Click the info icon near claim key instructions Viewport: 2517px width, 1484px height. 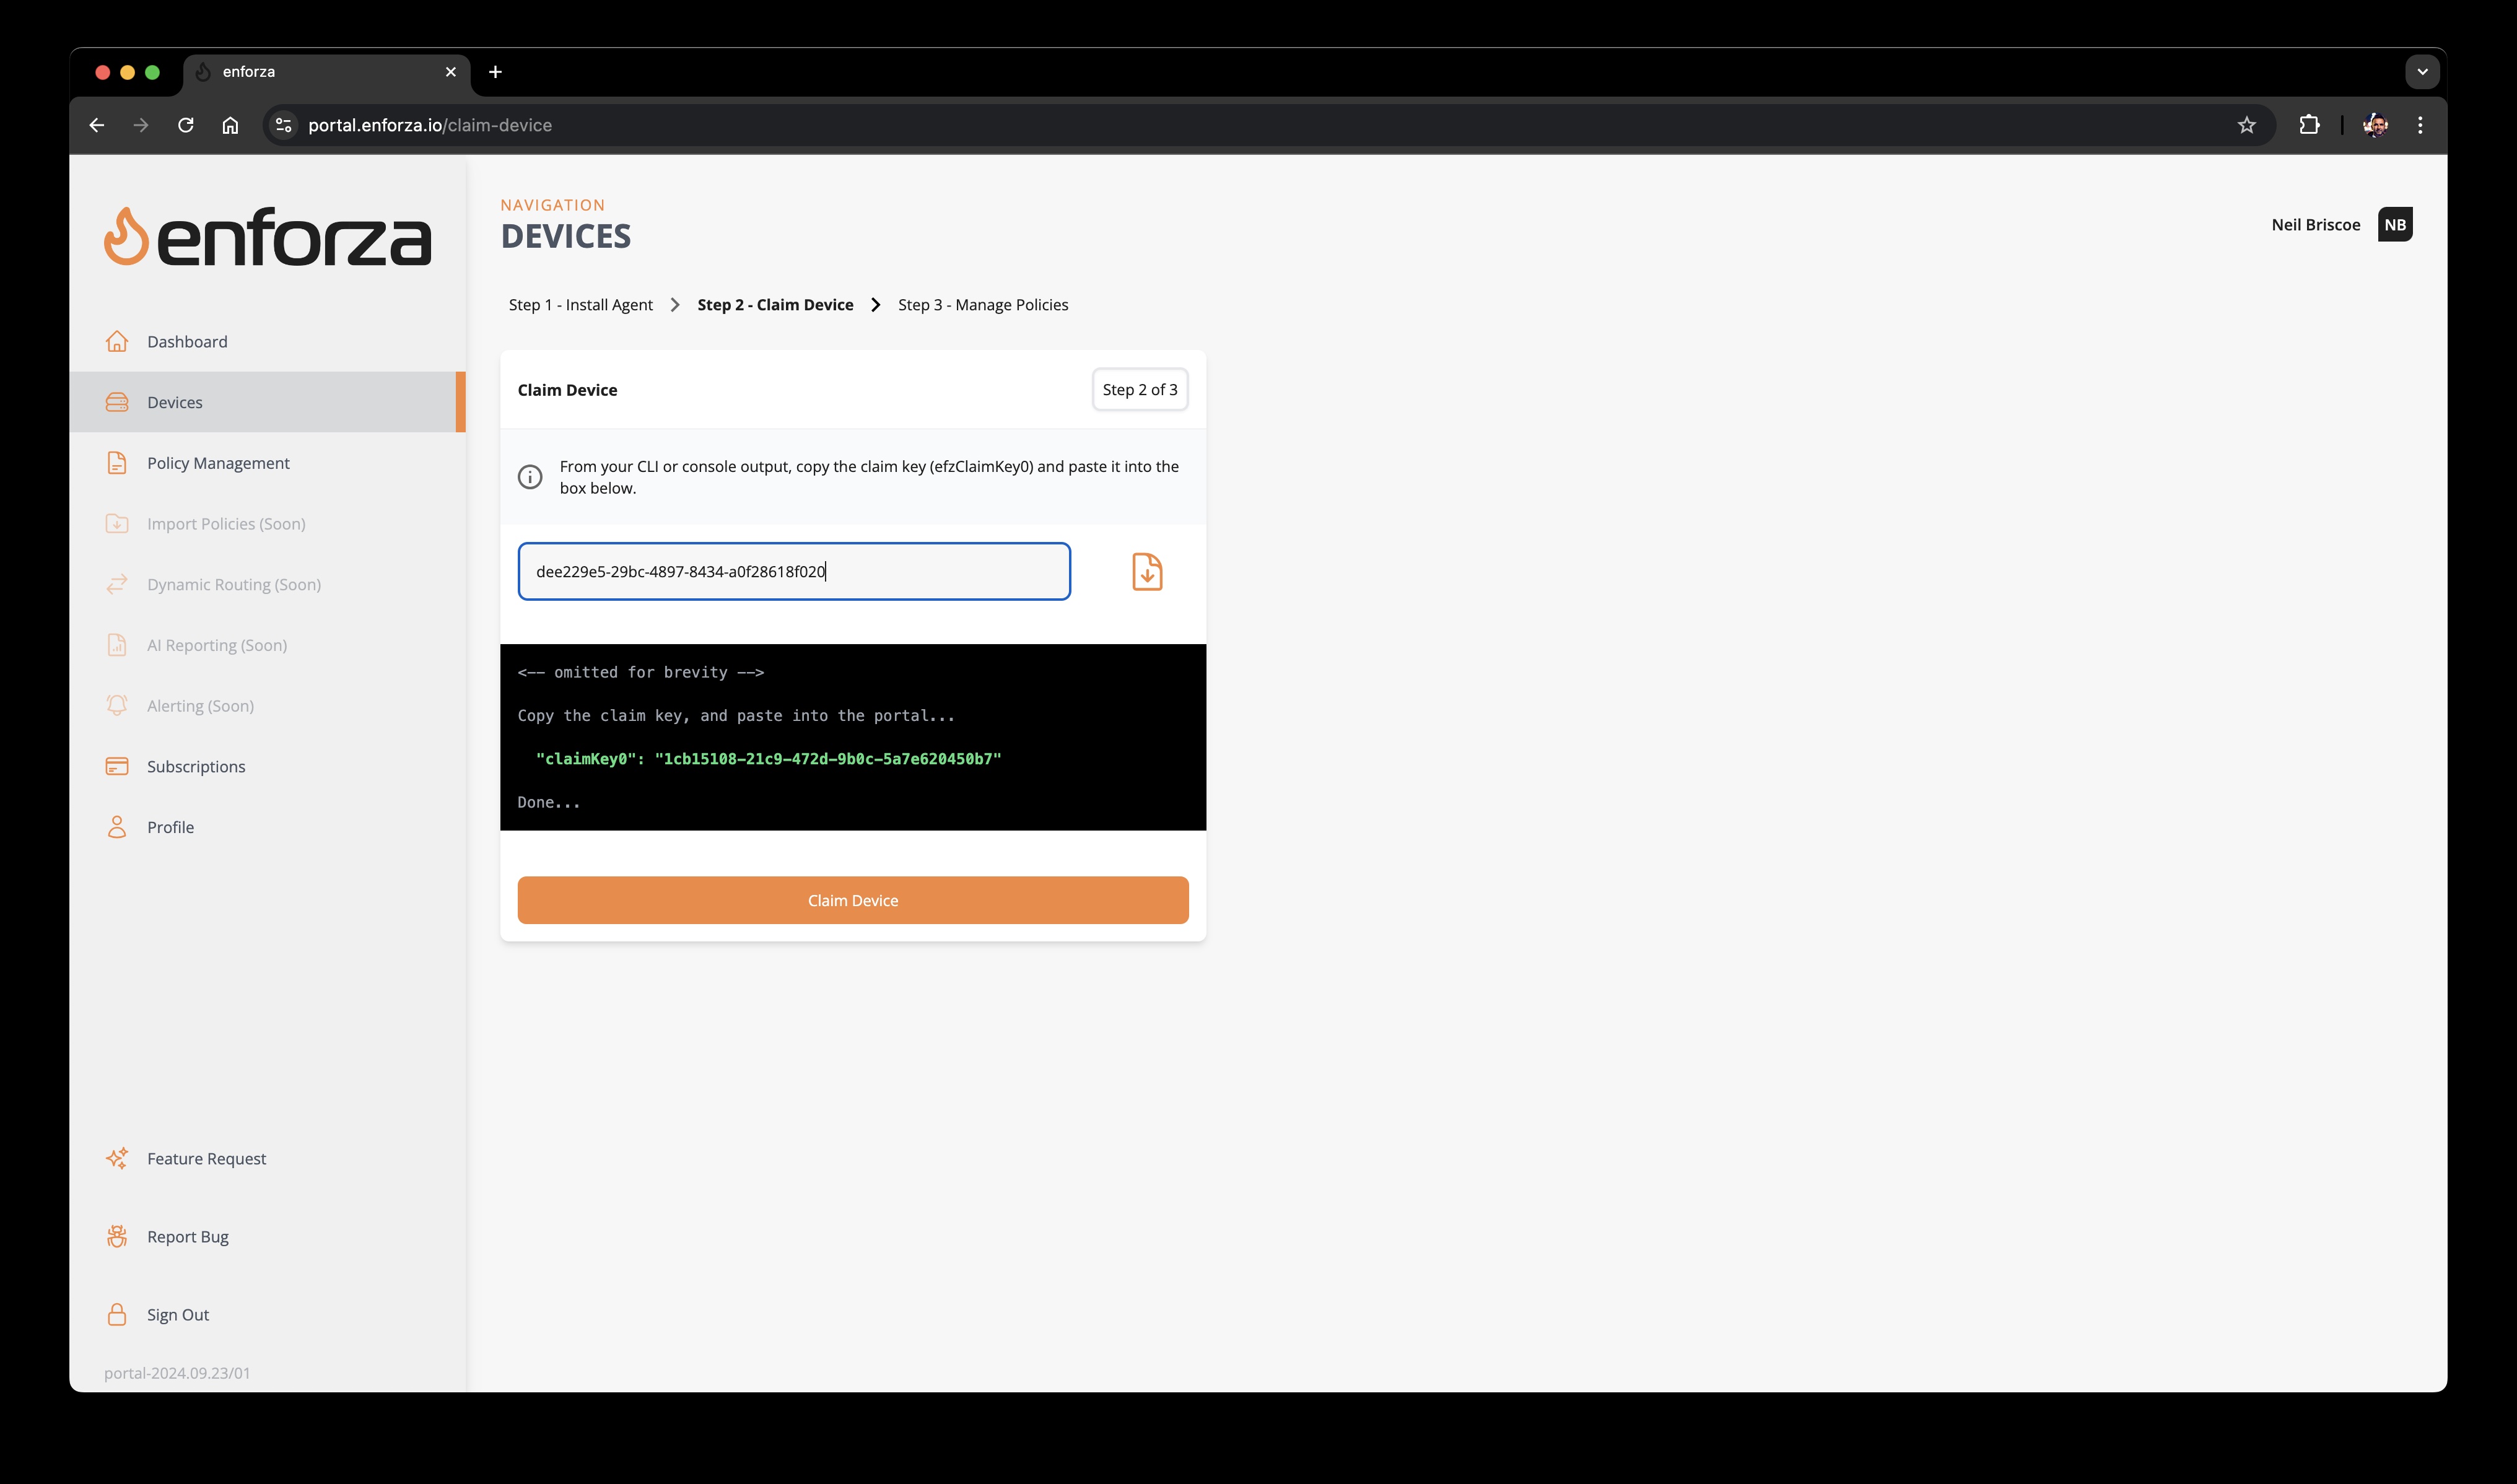[x=530, y=477]
